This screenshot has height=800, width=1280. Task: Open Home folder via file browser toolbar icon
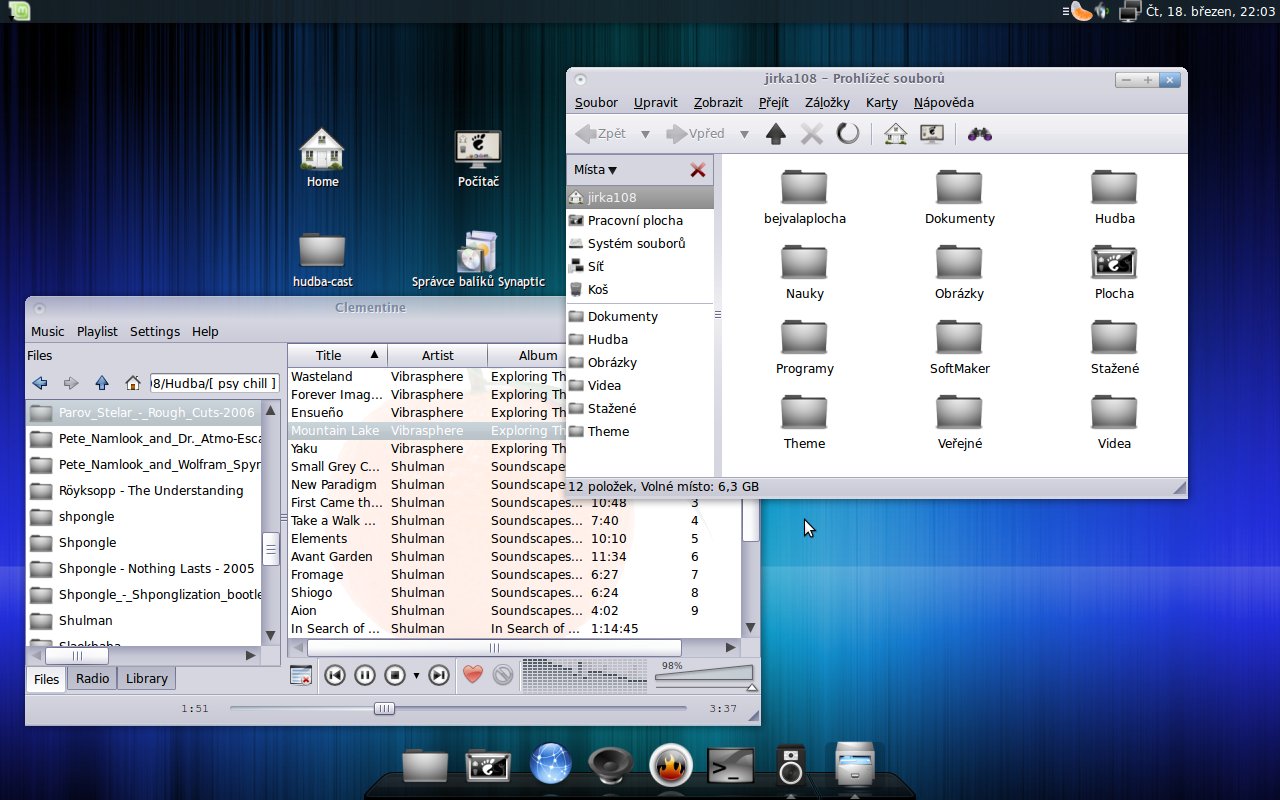[895, 133]
